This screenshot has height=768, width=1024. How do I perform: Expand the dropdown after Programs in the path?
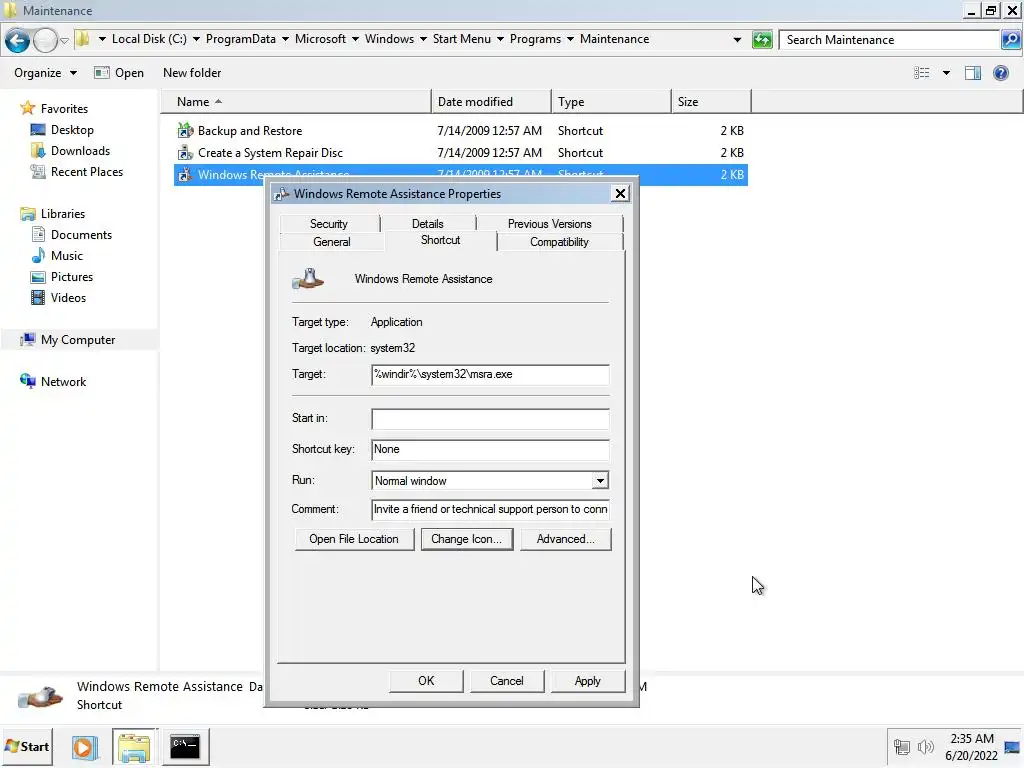[x=570, y=39]
